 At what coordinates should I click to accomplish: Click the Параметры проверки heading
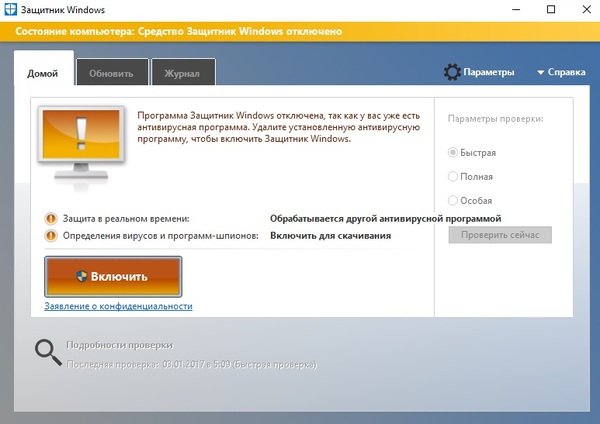[496, 119]
